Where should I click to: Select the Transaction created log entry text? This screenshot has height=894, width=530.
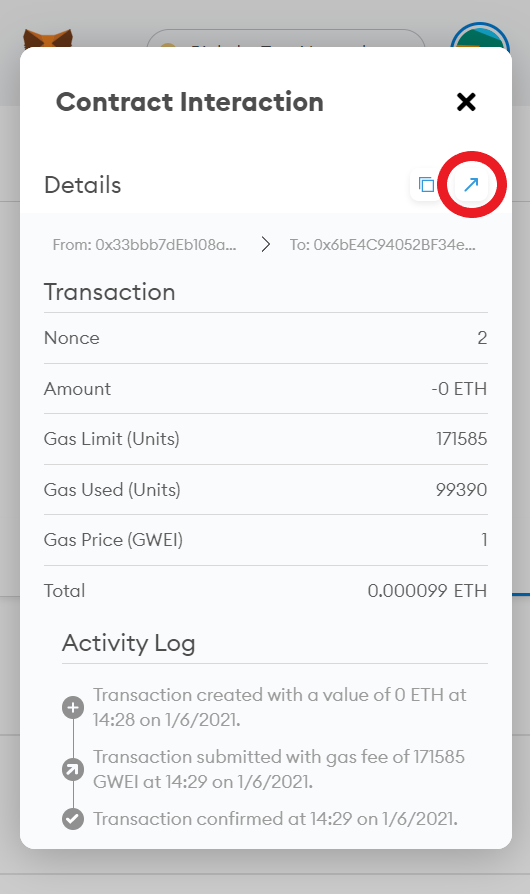280,707
